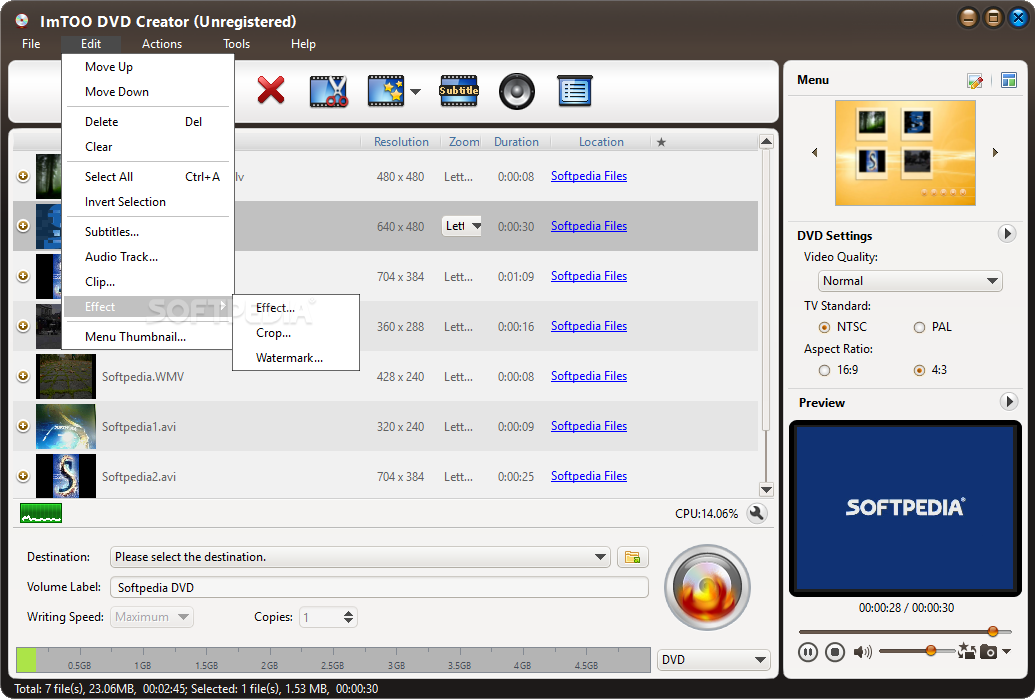The image size is (1035, 699).
Task: Click the Copies stepper arrows
Action: point(349,617)
